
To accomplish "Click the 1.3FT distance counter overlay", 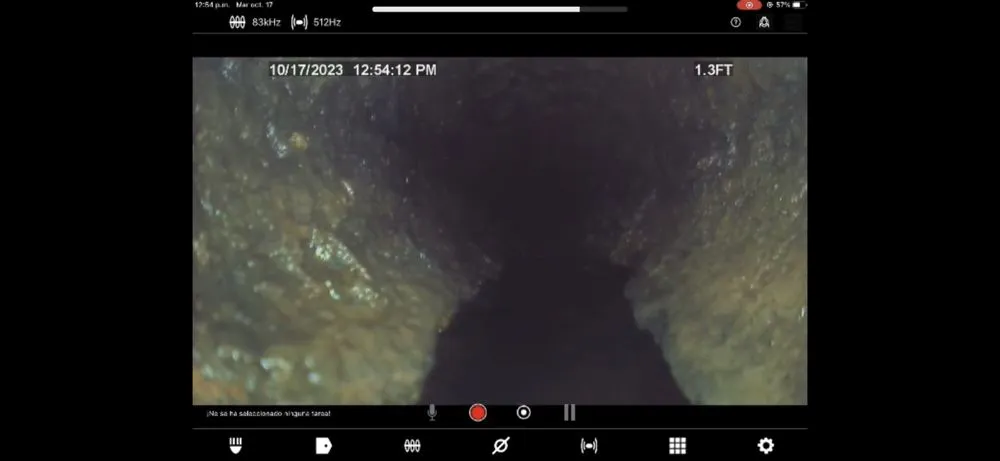I will (713, 70).
